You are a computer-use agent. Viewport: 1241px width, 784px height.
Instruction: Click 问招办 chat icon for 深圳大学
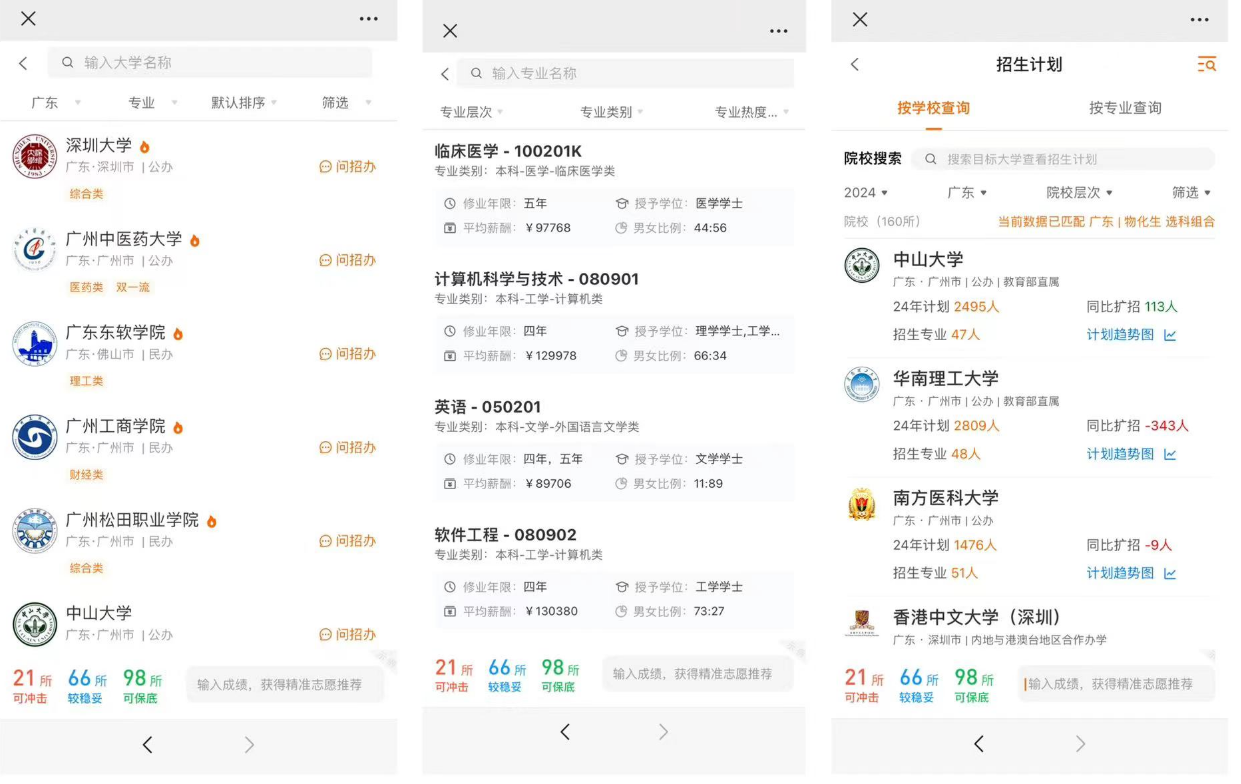click(x=325, y=167)
